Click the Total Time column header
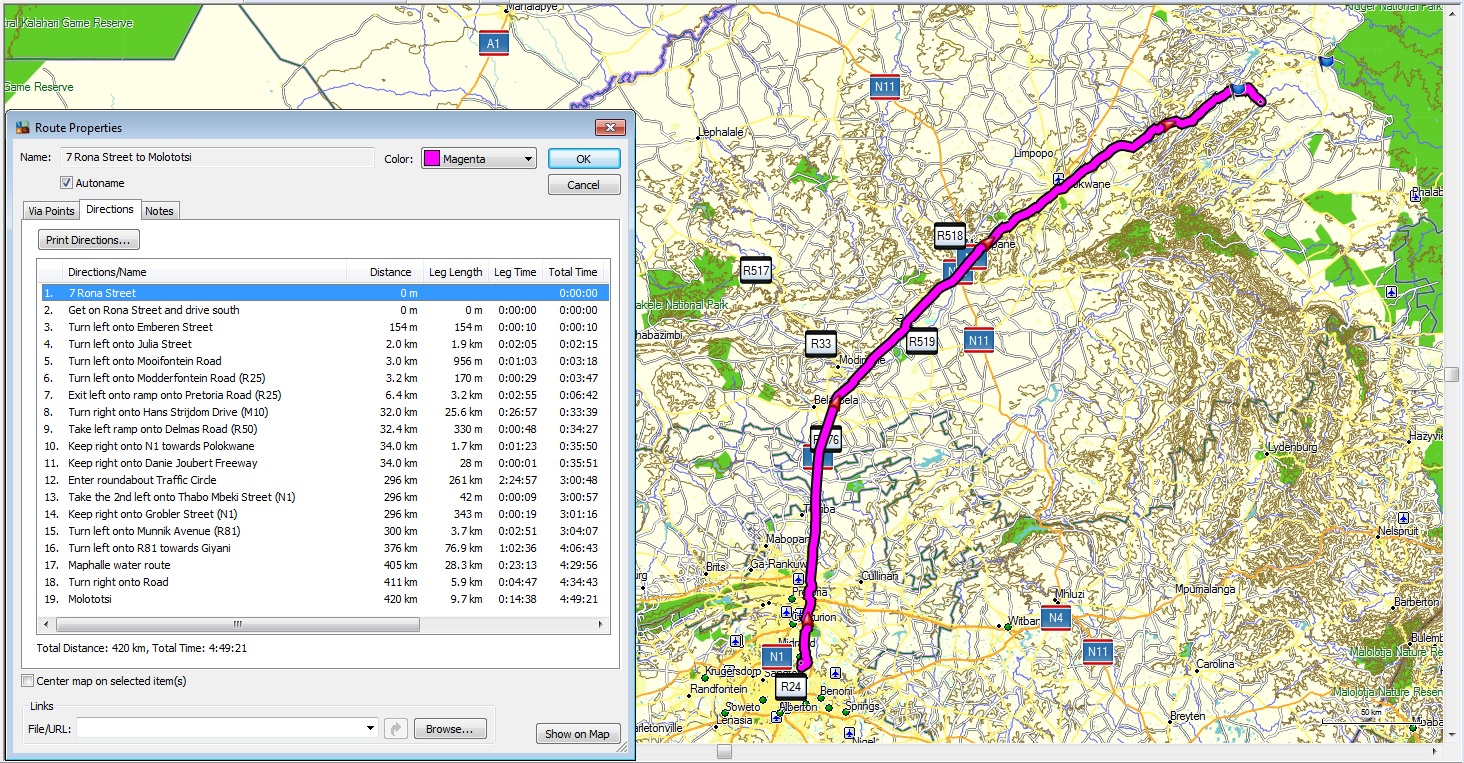The width and height of the screenshot is (1464, 763). (x=573, y=272)
